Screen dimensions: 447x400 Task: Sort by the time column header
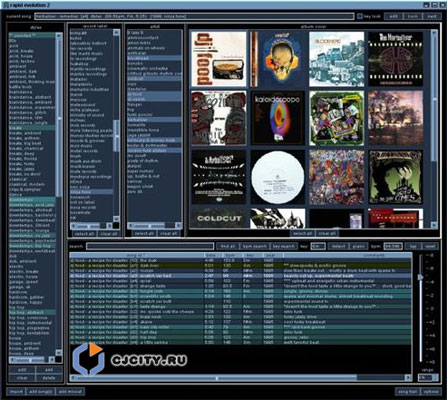coord(212,255)
